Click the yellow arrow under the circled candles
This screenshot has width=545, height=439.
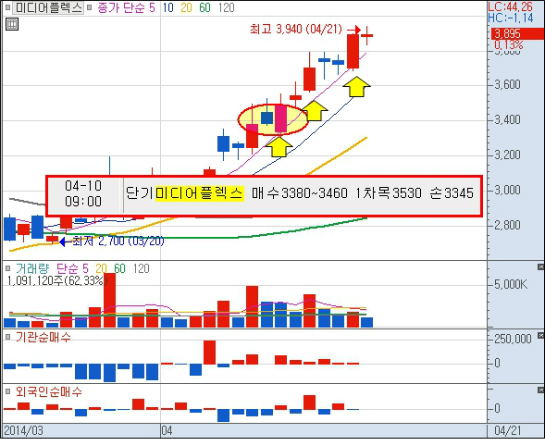click(278, 147)
